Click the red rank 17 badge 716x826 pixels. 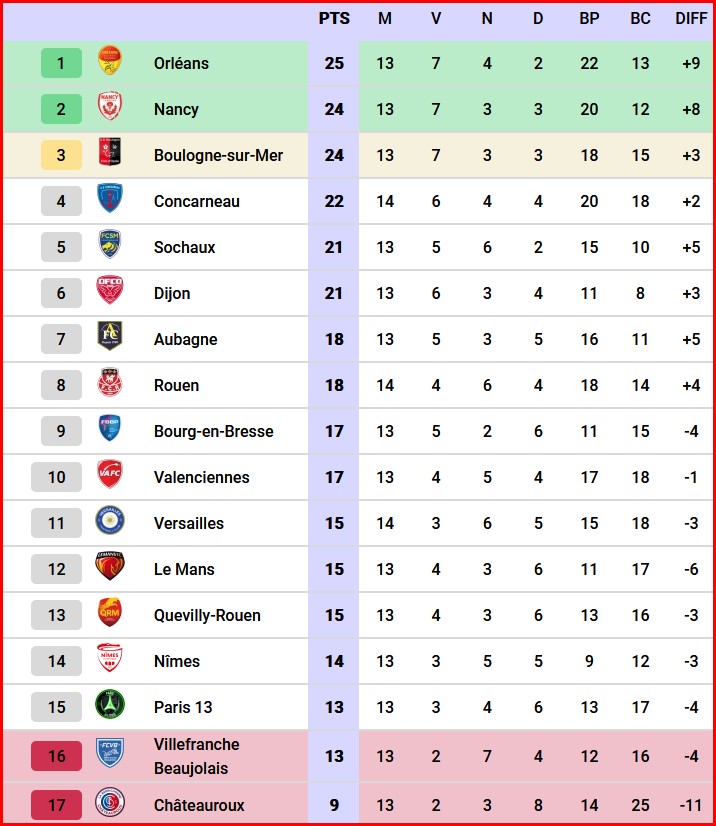tap(56, 805)
